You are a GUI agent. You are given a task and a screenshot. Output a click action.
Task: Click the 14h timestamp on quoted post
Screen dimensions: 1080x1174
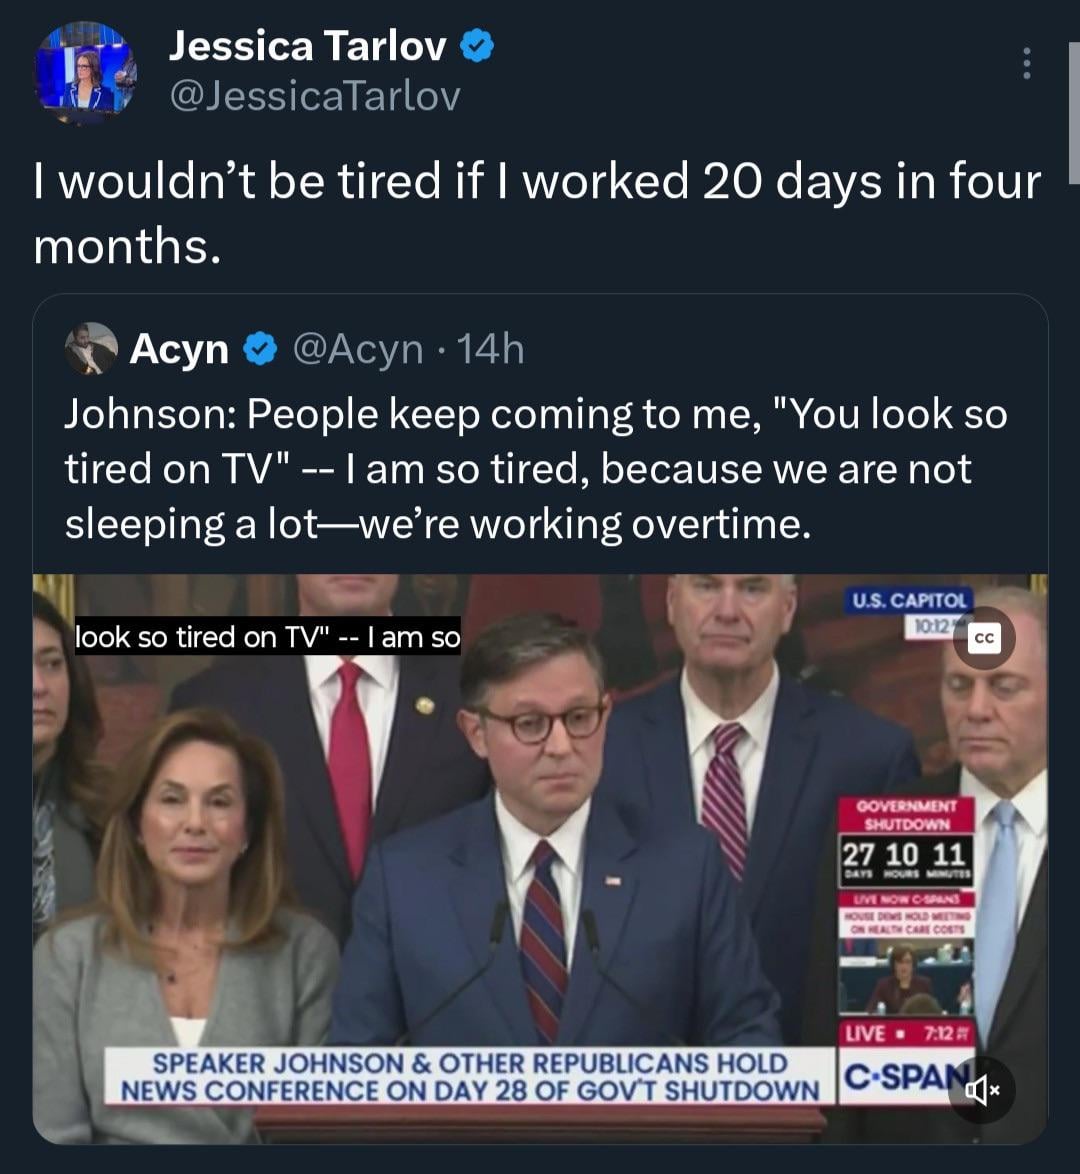[x=490, y=349]
